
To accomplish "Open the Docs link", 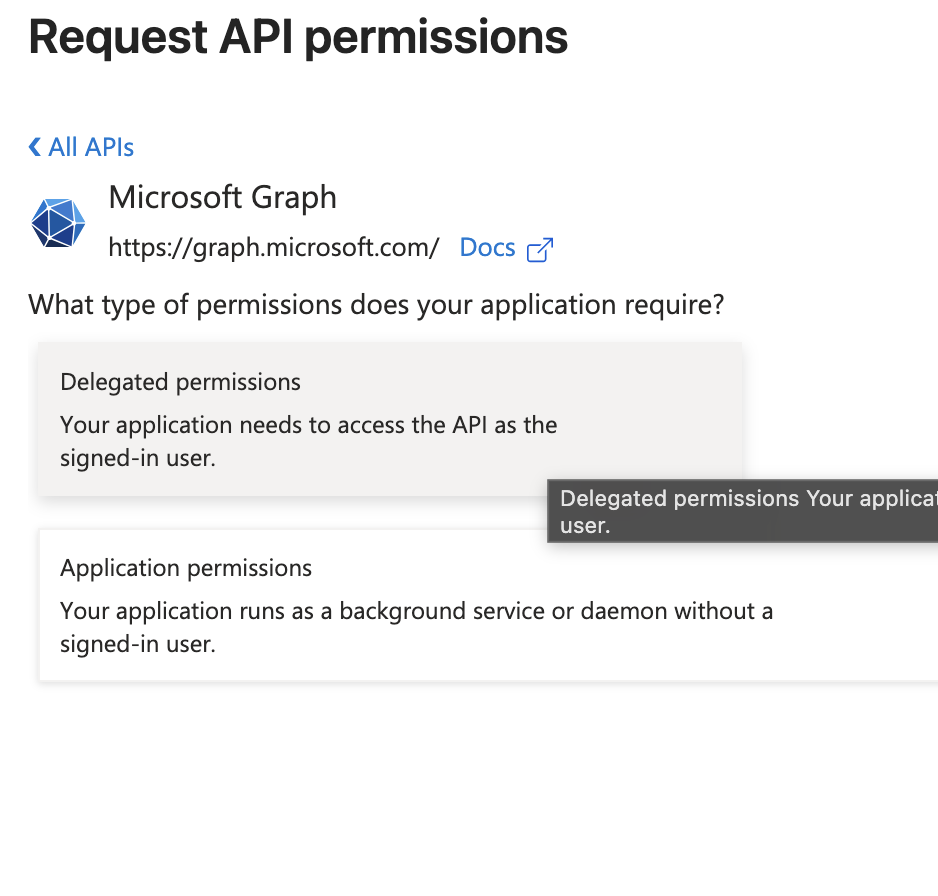I will [488, 248].
